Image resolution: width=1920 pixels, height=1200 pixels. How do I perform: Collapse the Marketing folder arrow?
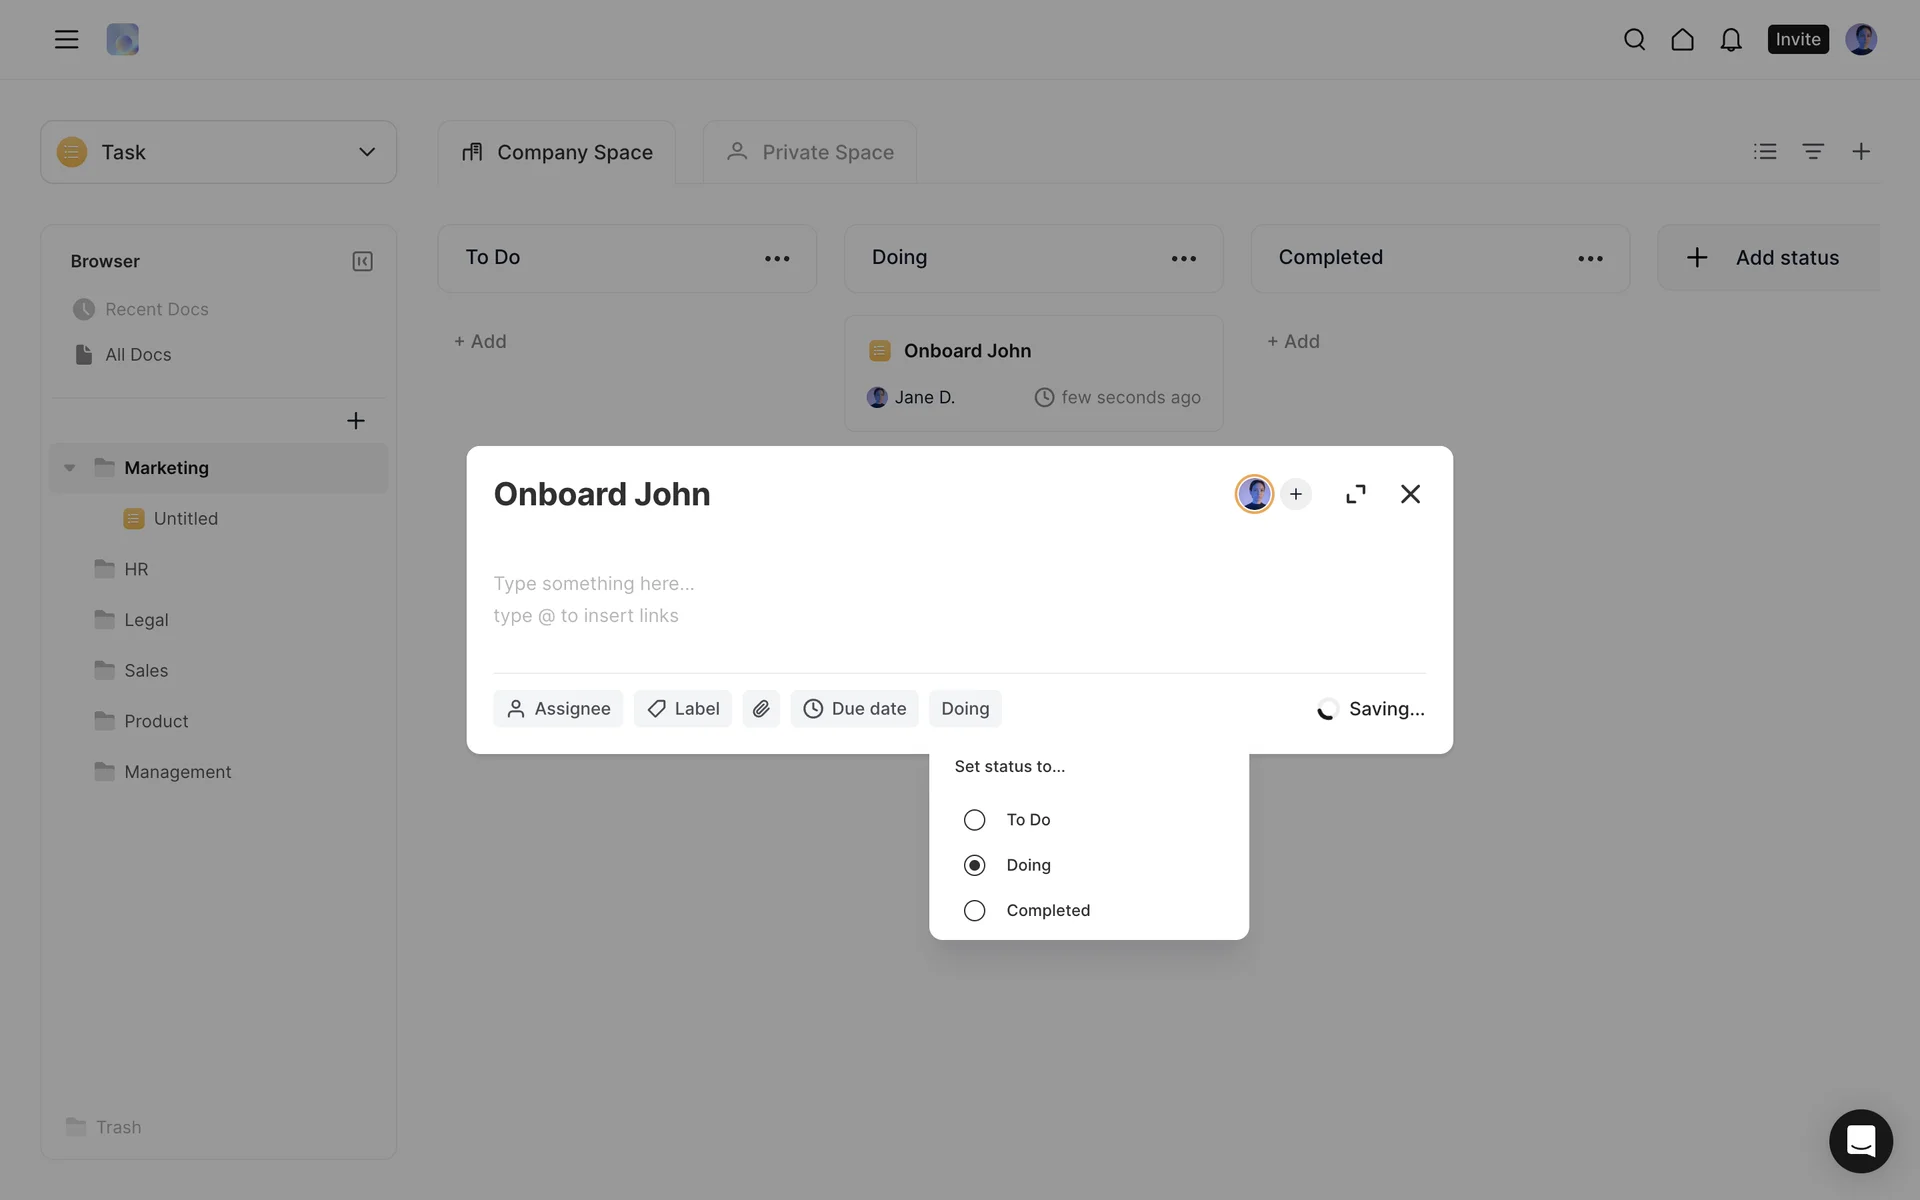pos(69,468)
